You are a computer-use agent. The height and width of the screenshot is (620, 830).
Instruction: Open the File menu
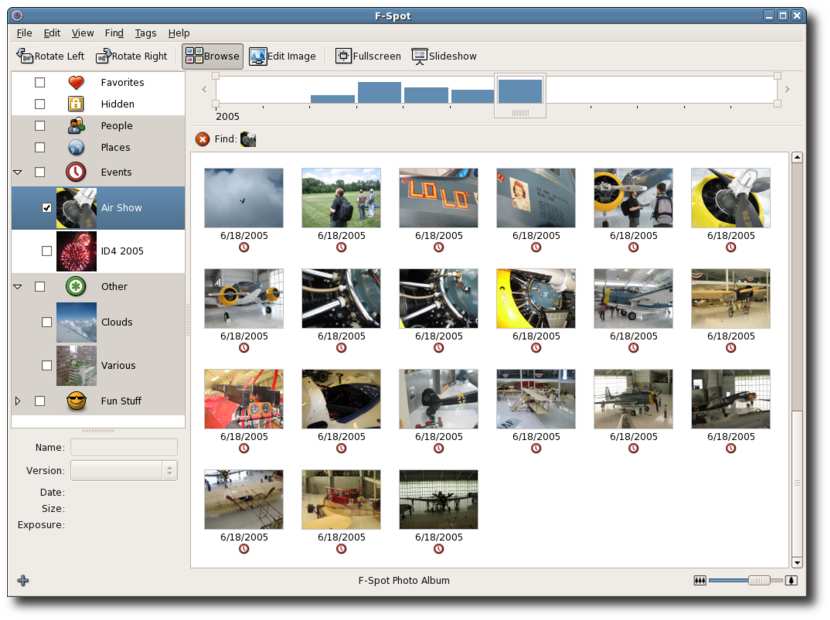tap(24, 33)
